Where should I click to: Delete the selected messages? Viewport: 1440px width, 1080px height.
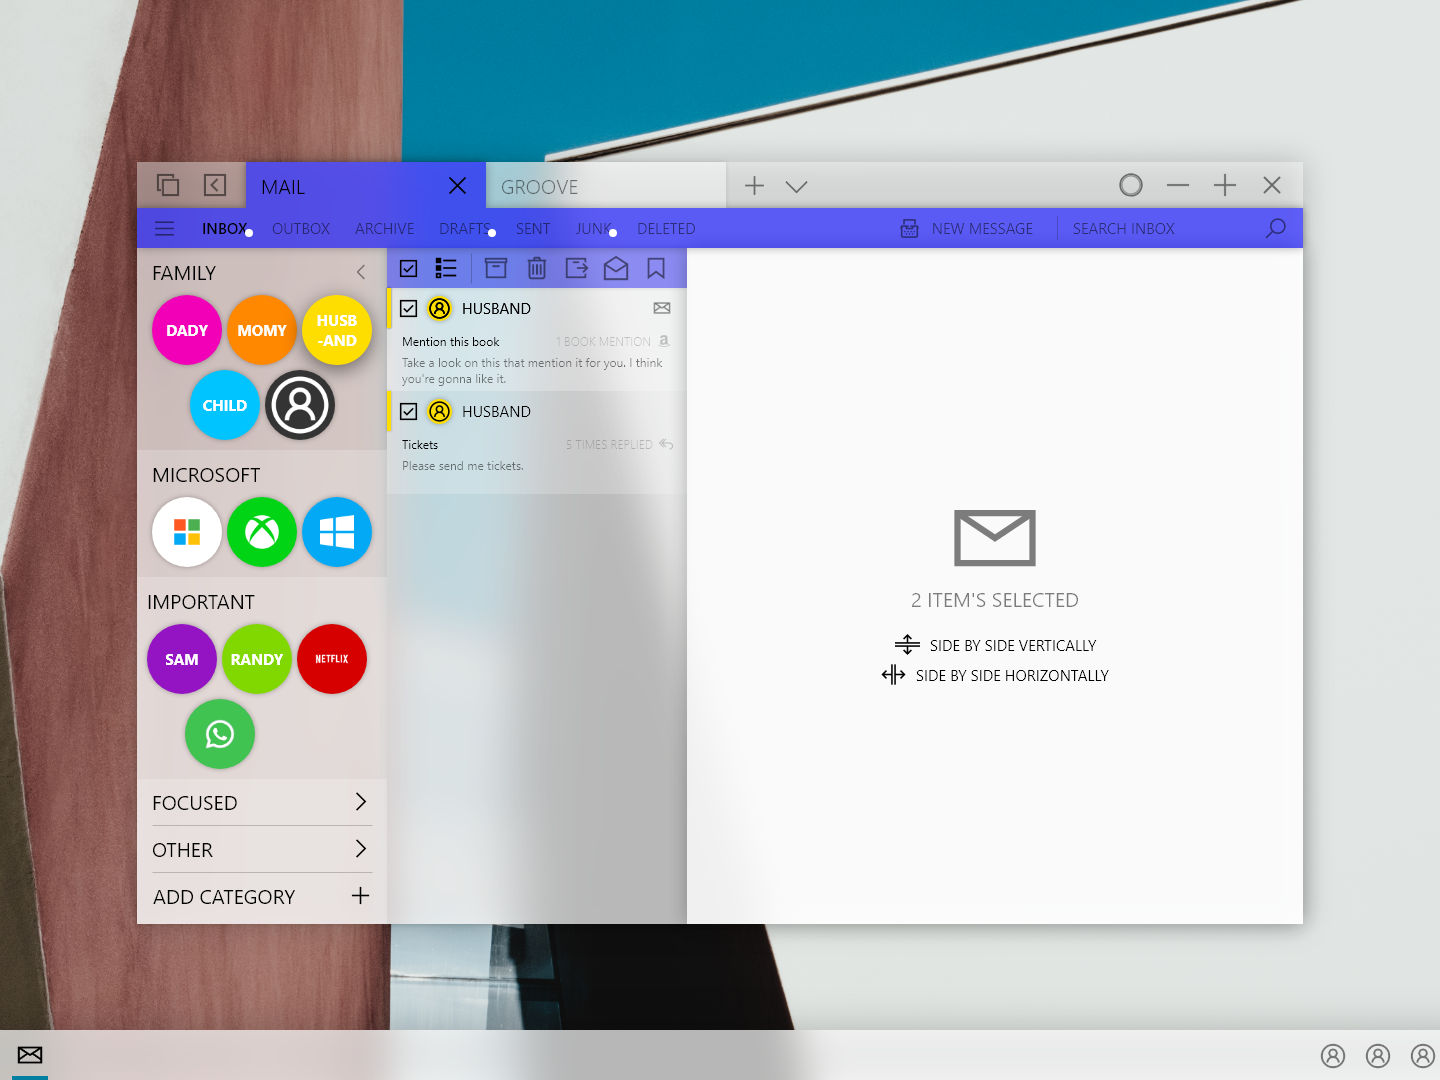coord(537,268)
